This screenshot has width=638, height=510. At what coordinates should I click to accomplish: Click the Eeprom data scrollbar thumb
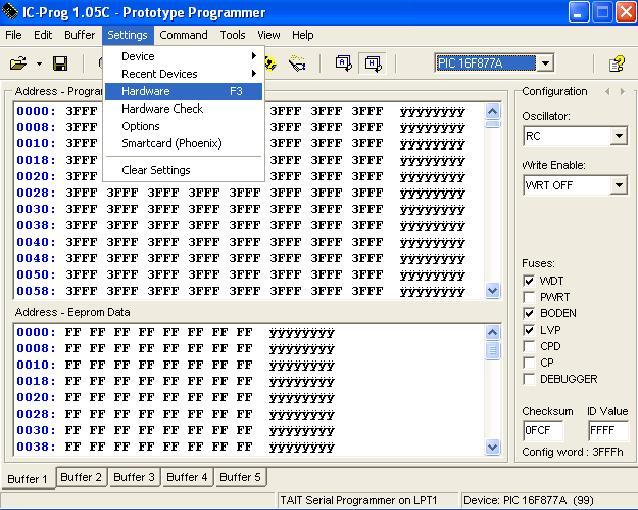pyautogui.click(x=492, y=350)
